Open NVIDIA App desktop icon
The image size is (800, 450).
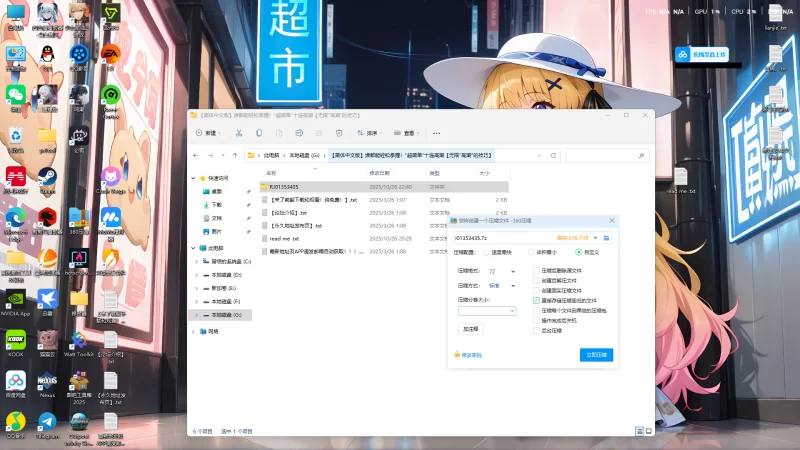[x=16, y=300]
